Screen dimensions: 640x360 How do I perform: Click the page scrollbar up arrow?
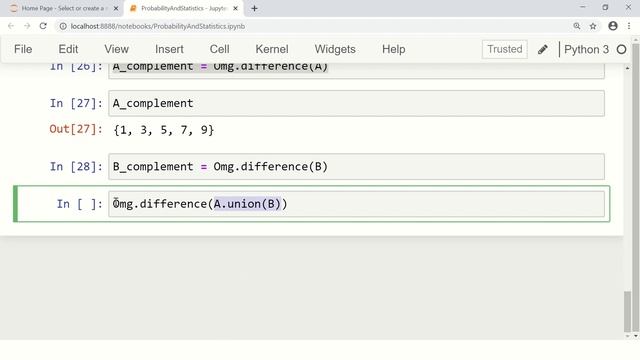point(636,40)
